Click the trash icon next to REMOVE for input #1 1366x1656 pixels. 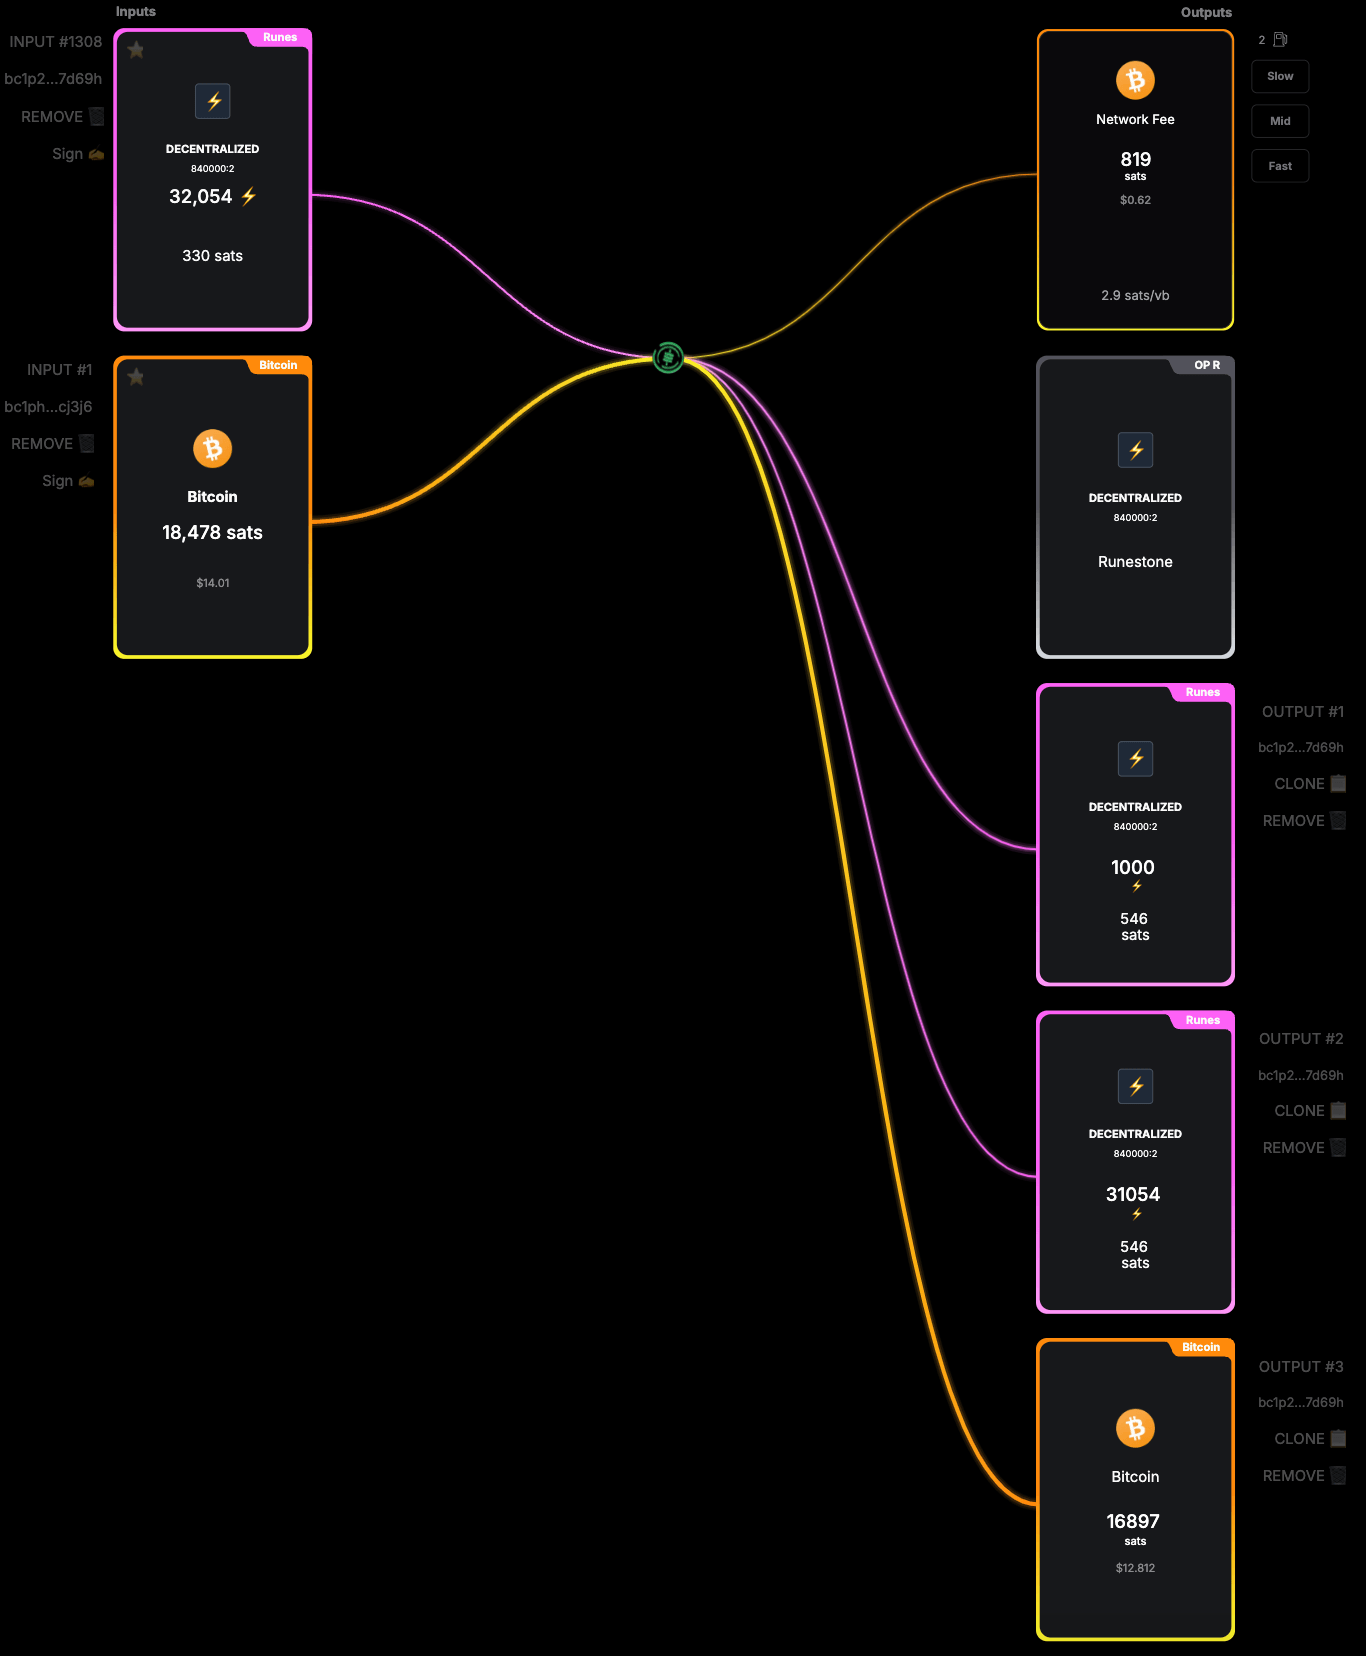coord(86,443)
